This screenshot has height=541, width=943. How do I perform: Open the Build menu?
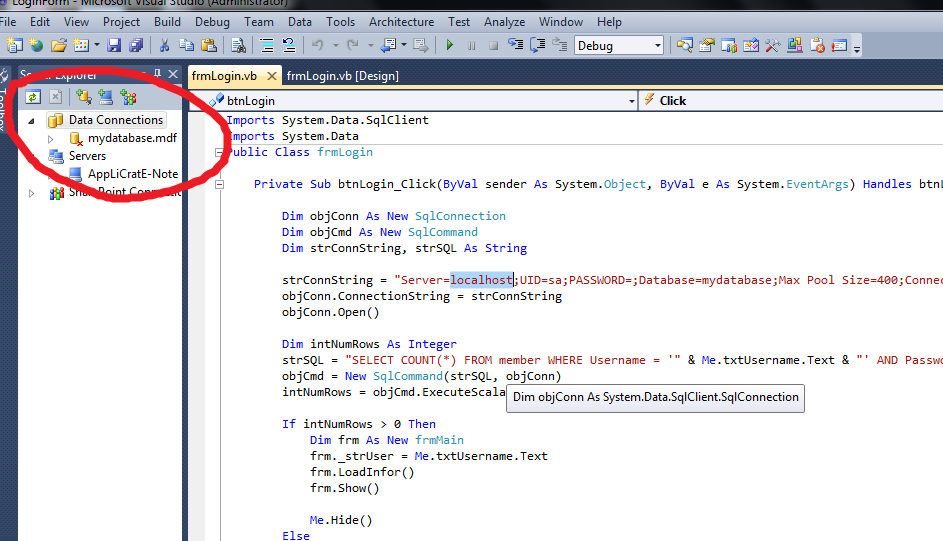pos(167,22)
